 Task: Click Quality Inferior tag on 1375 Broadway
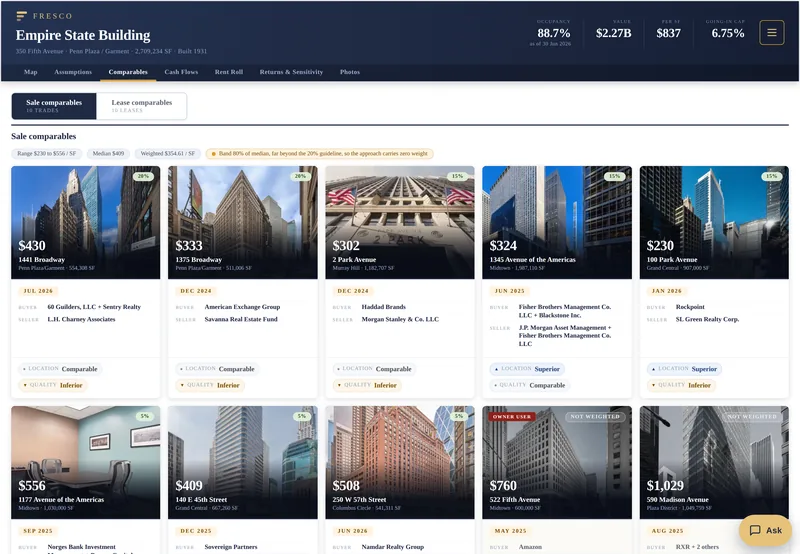(x=210, y=385)
